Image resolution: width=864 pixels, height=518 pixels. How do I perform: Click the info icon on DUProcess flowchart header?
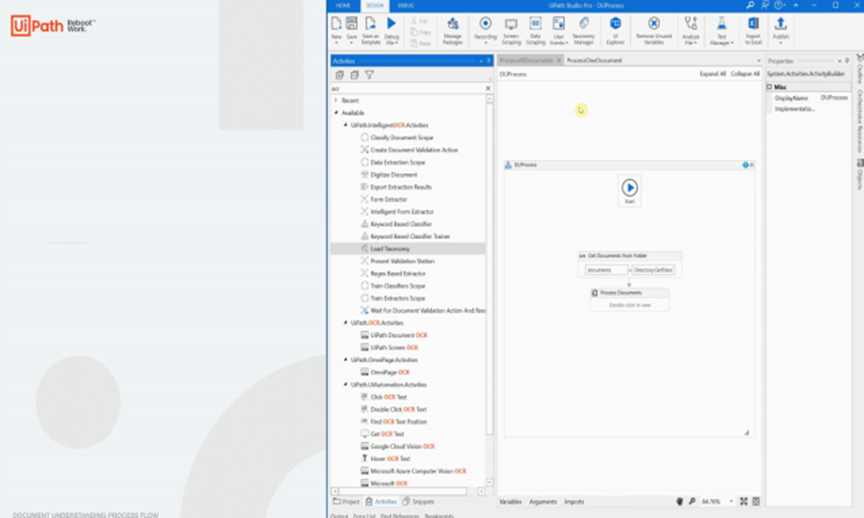tap(745, 165)
